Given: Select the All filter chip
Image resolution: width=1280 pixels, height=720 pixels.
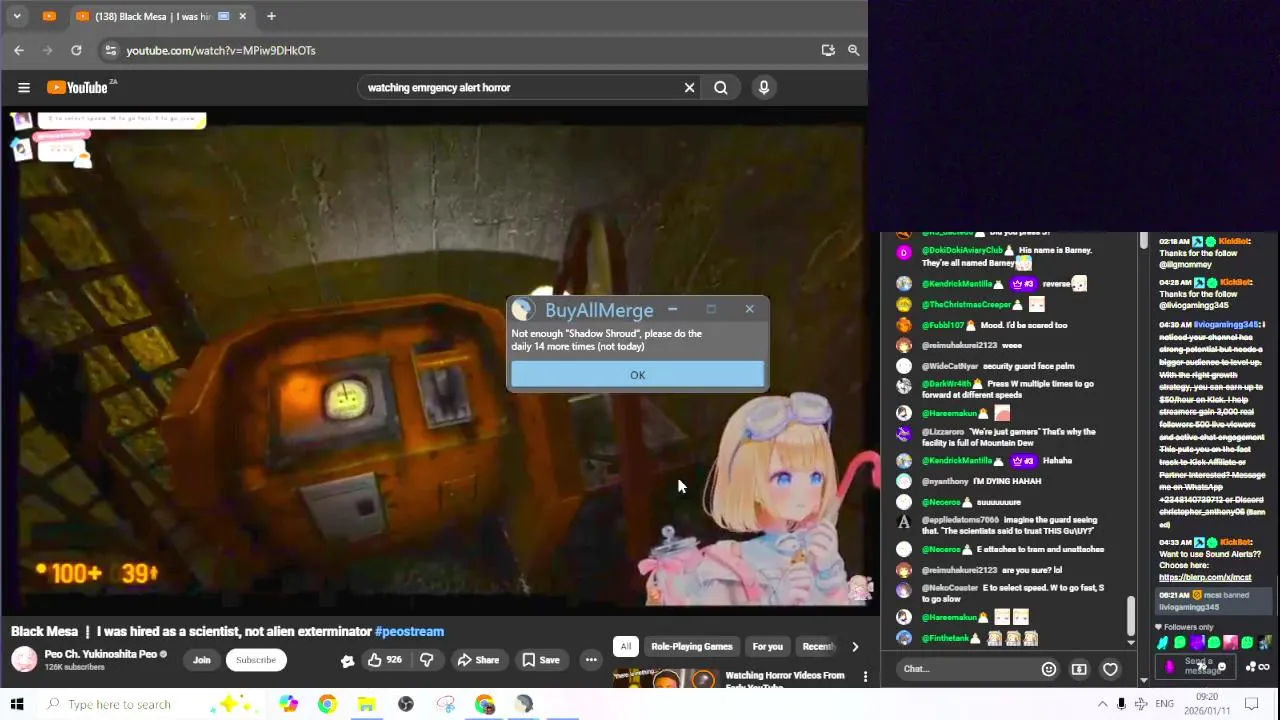Looking at the screenshot, I should coord(626,646).
